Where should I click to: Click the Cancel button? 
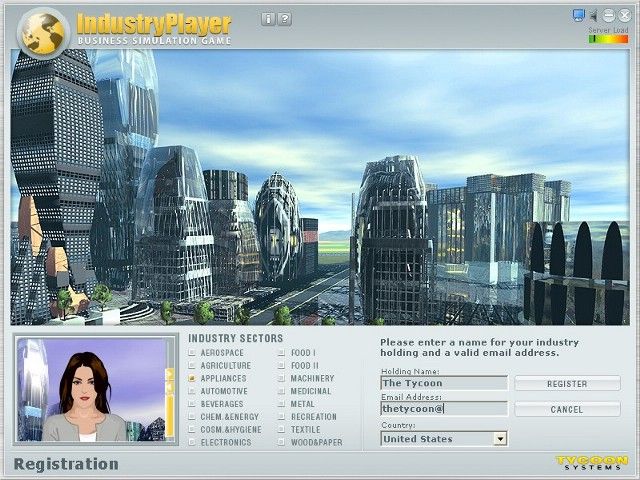(x=566, y=409)
